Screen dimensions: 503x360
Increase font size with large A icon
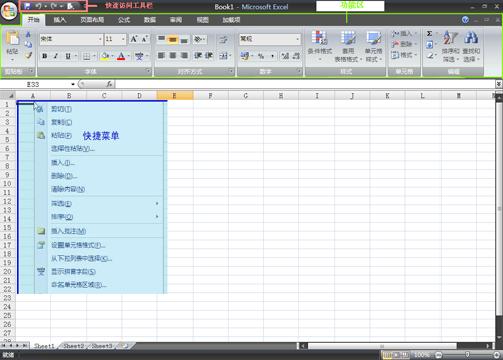tap(134, 39)
